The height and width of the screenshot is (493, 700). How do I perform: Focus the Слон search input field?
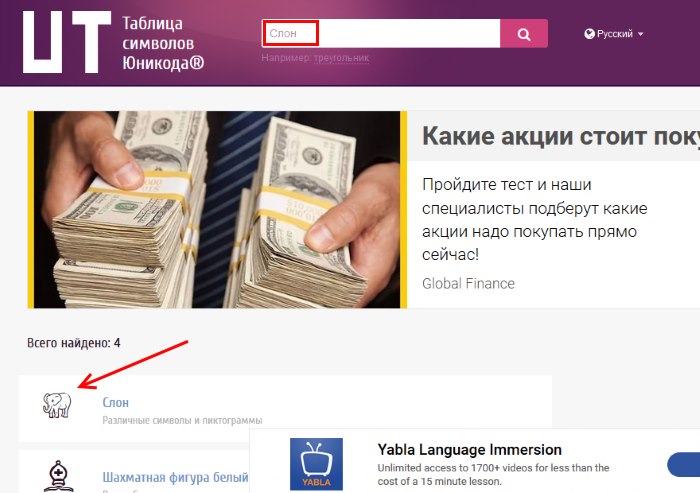click(381, 33)
